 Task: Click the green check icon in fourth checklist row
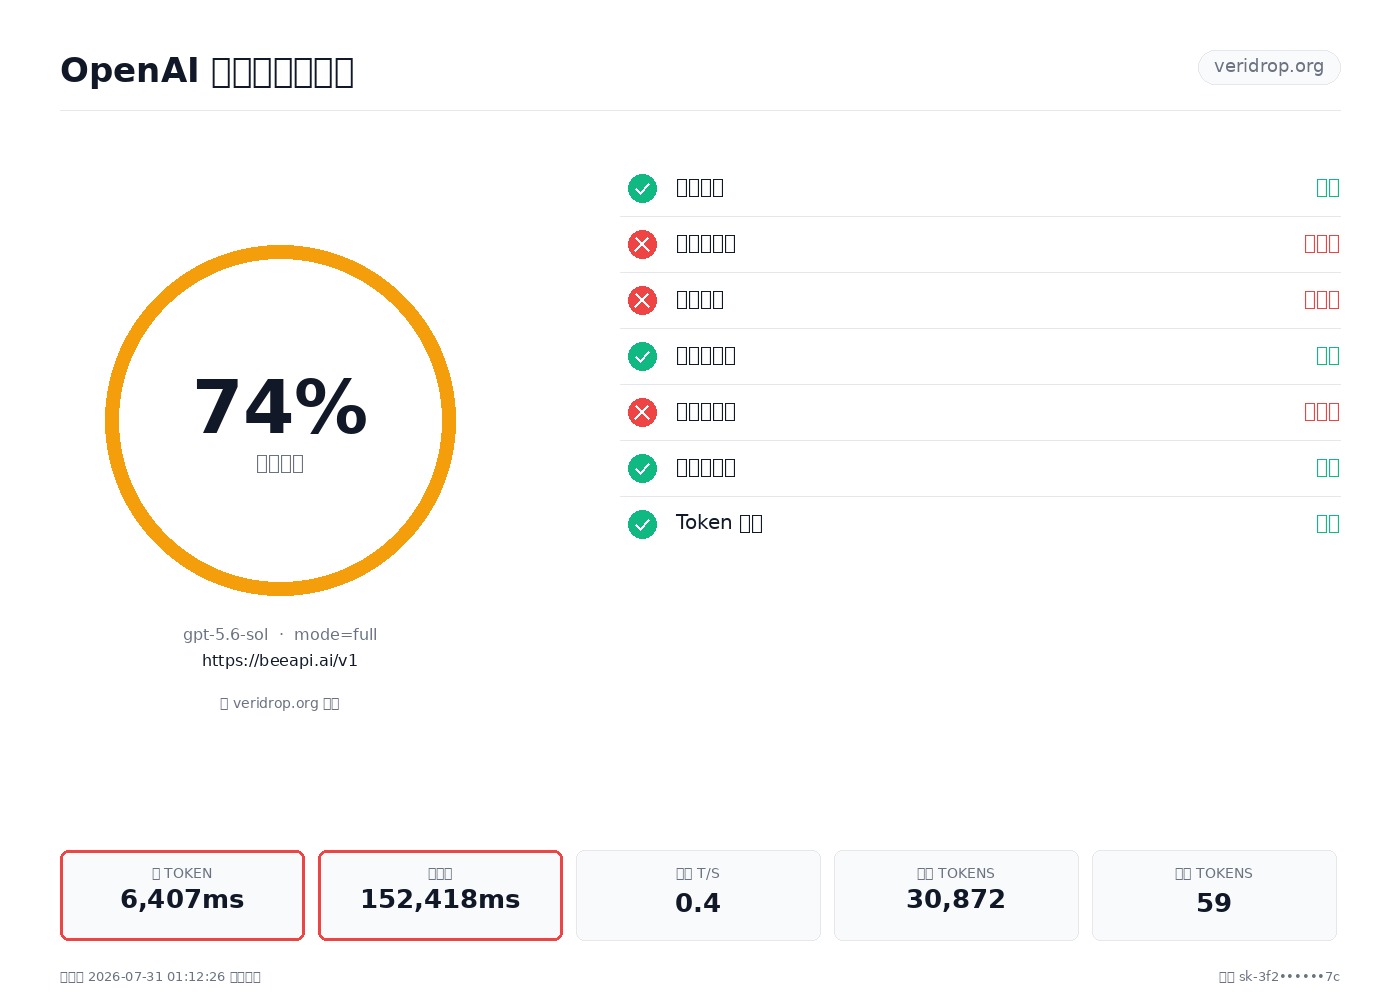[x=642, y=356]
